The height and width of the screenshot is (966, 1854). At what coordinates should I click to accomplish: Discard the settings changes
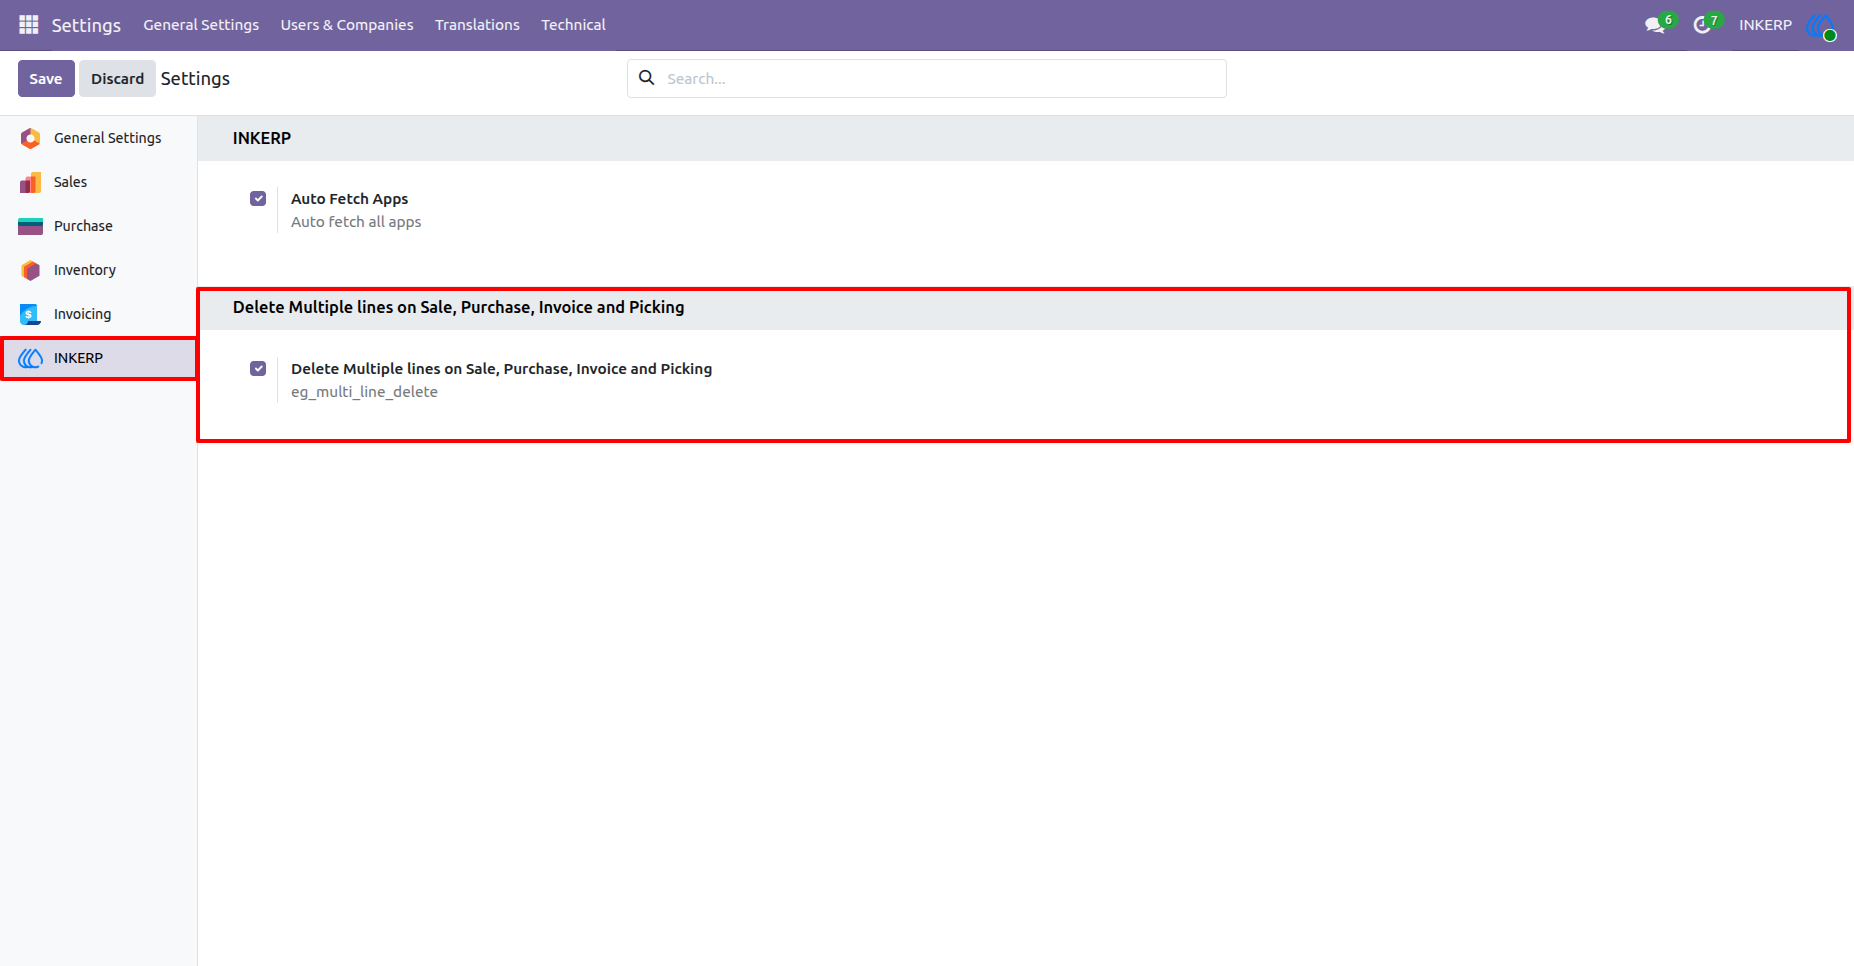pyautogui.click(x=117, y=78)
